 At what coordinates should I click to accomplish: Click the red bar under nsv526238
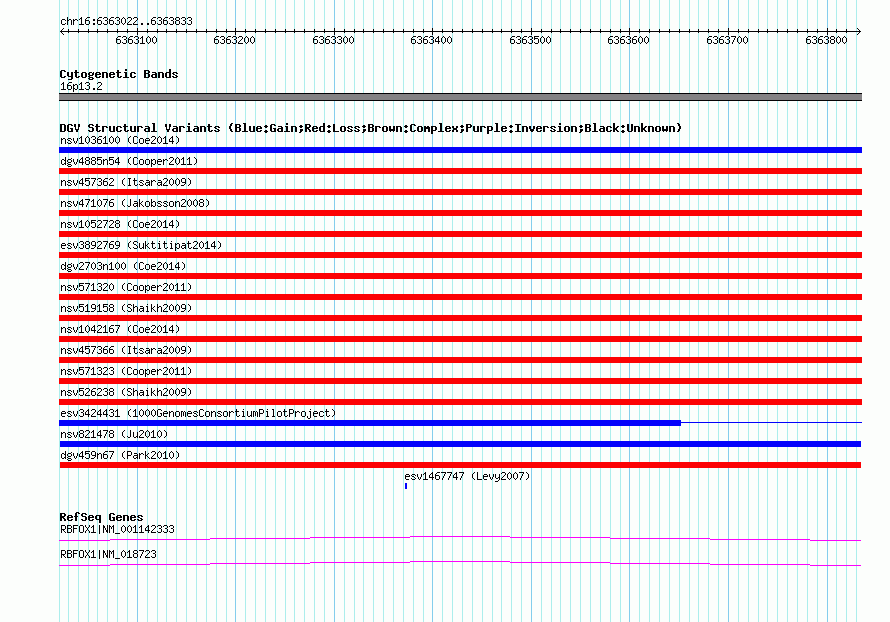click(460, 402)
